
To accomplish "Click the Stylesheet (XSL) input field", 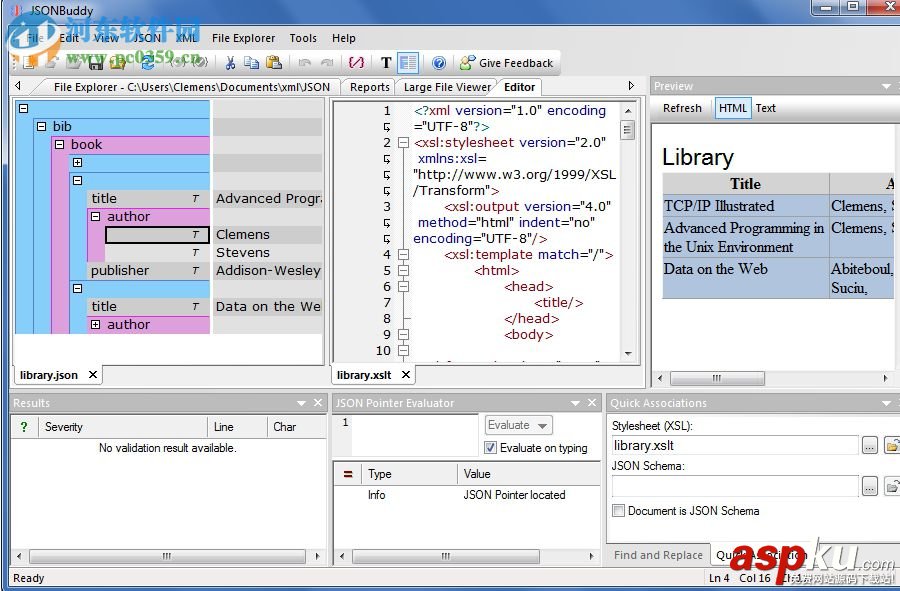I will pyautogui.click(x=735, y=445).
